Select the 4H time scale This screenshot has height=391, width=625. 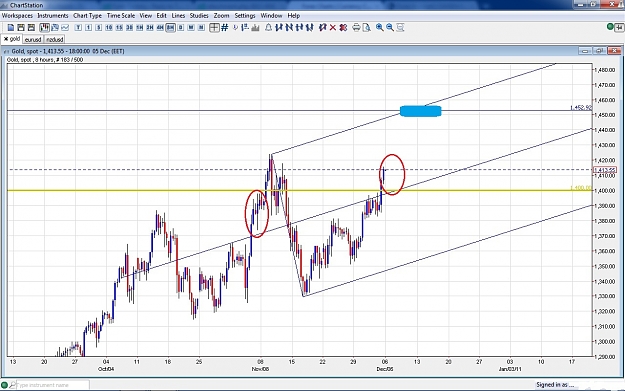[160, 28]
